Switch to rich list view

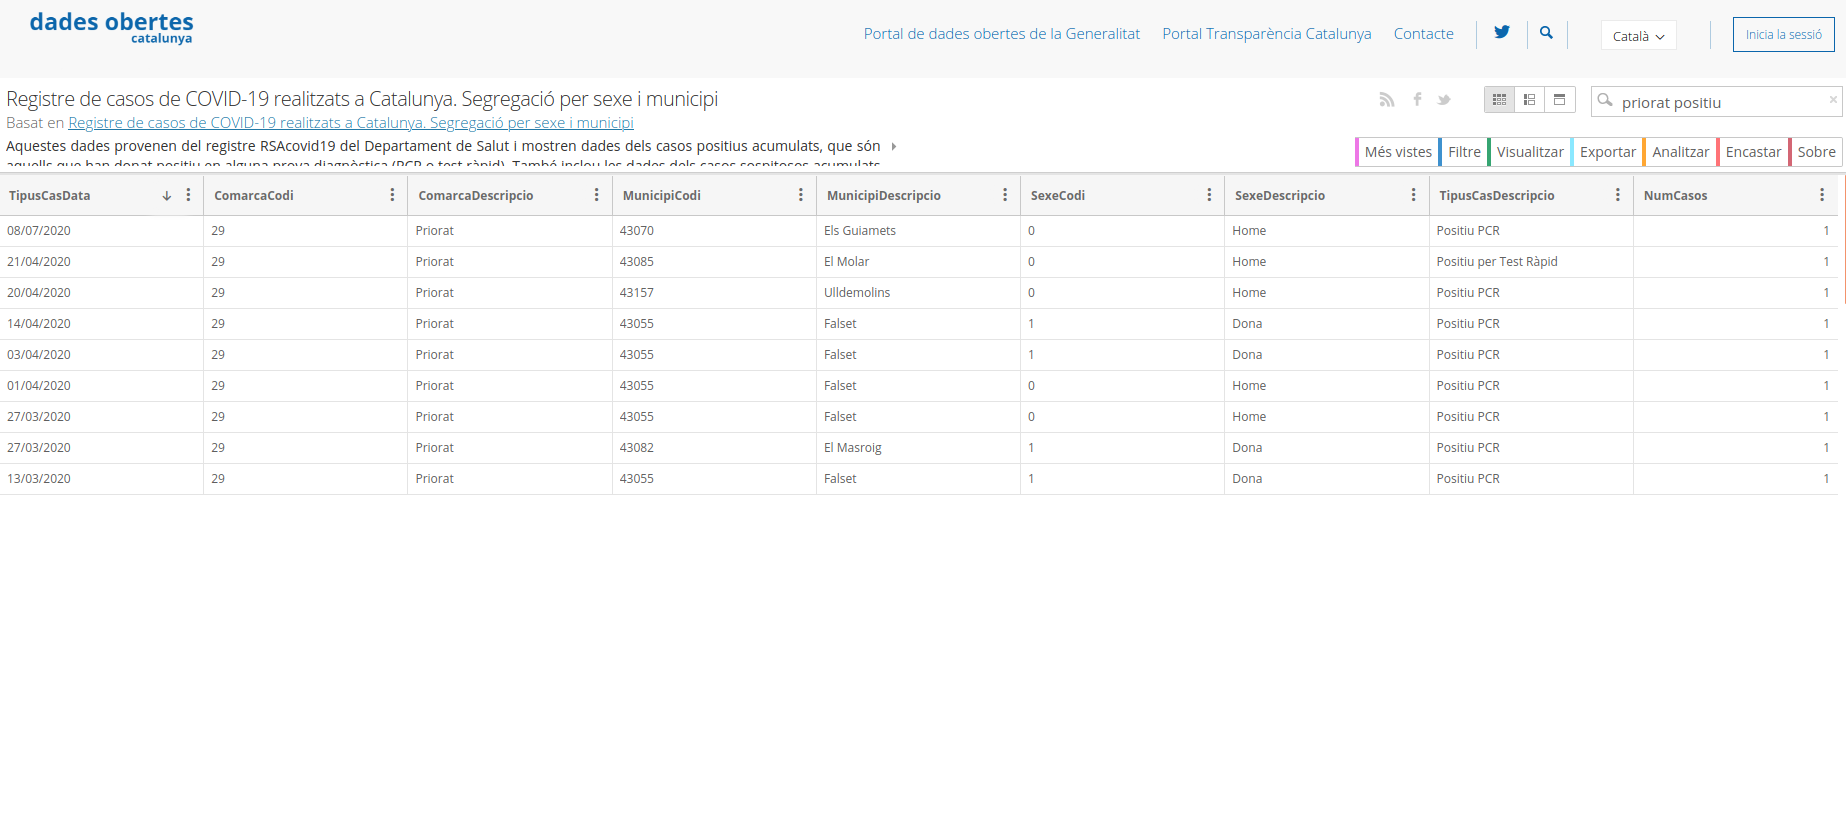(x=1529, y=100)
